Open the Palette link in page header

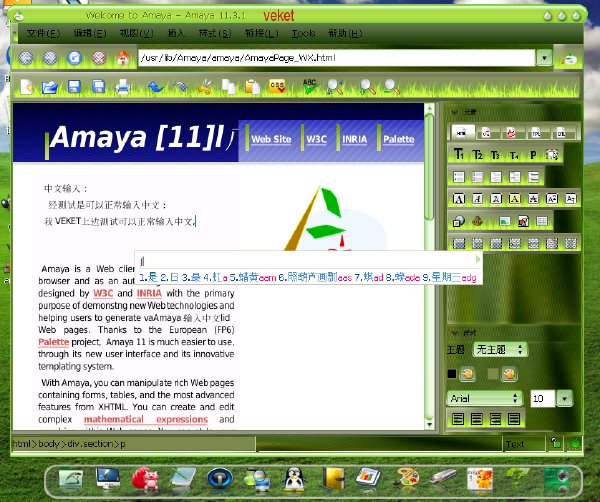click(x=399, y=139)
